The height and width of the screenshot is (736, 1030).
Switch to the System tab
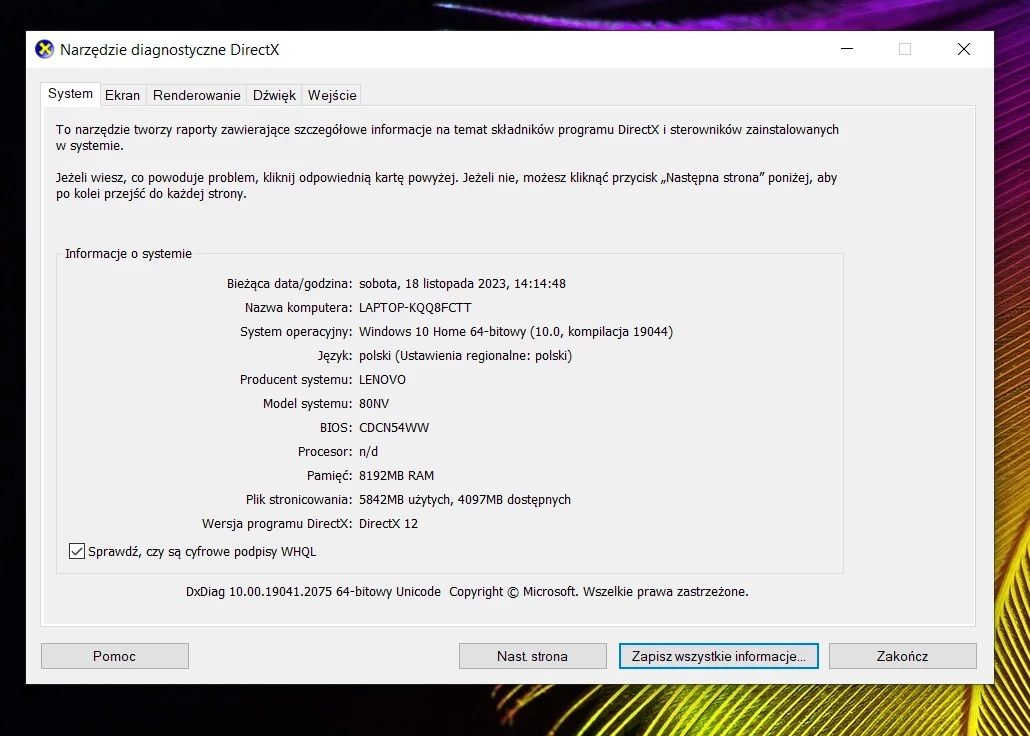coord(70,94)
